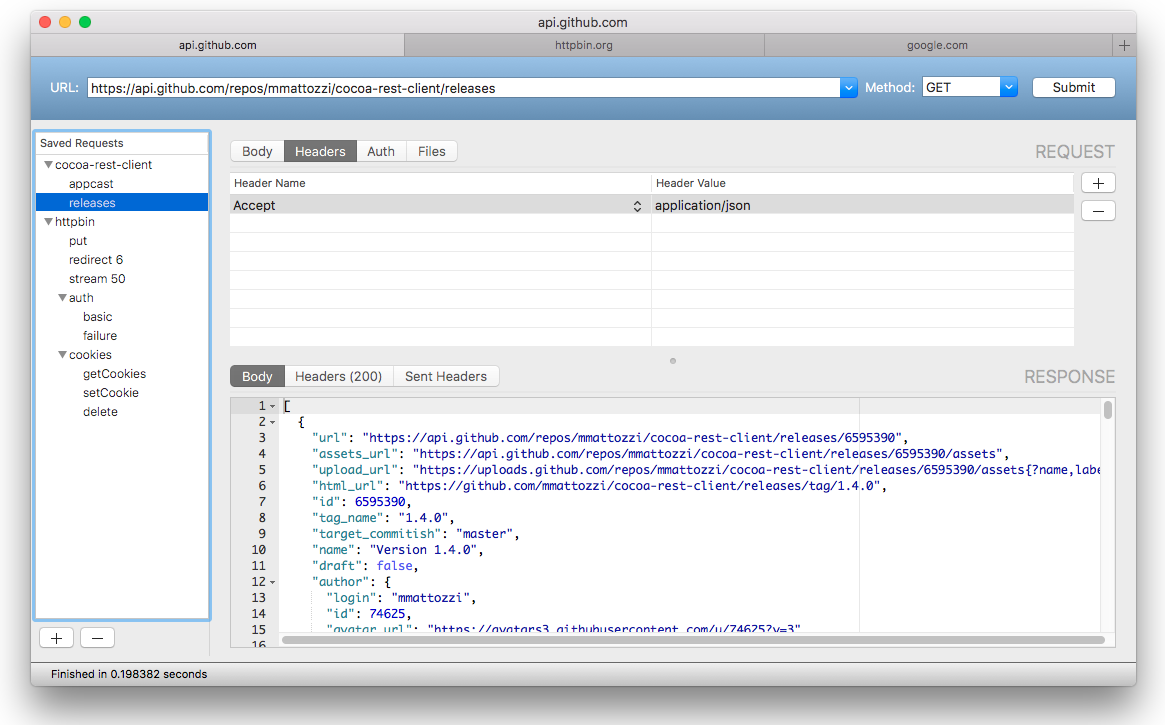The height and width of the screenshot is (725, 1165).
Task: Click the yellow minimize window button
Action: coord(65,22)
